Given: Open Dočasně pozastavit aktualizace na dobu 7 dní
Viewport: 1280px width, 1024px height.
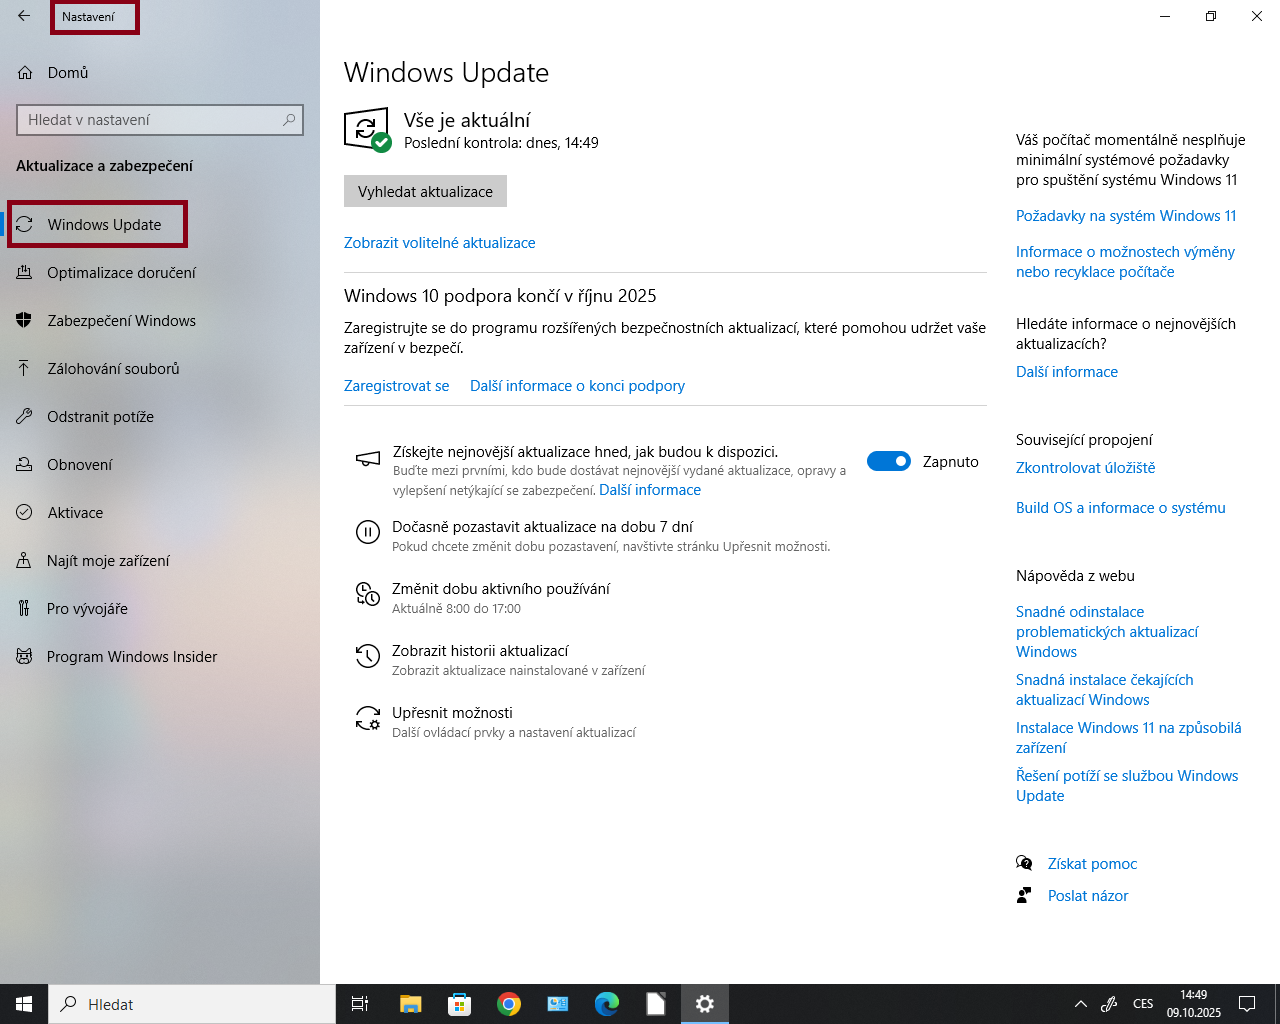Looking at the screenshot, I should click(x=542, y=527).
